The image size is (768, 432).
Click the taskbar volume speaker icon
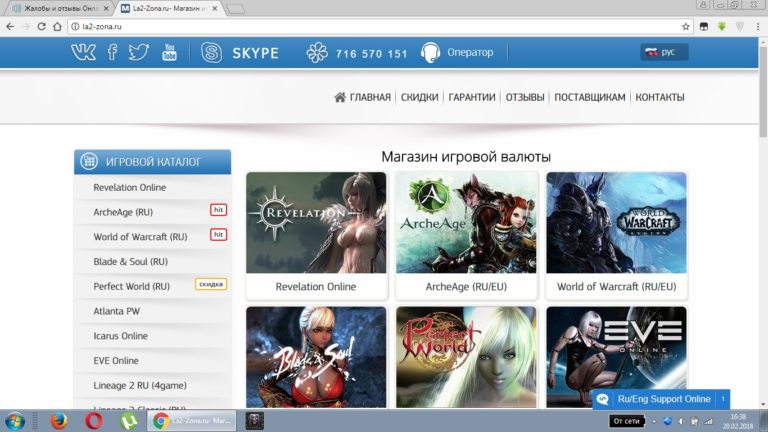click(x=682, y=421)
